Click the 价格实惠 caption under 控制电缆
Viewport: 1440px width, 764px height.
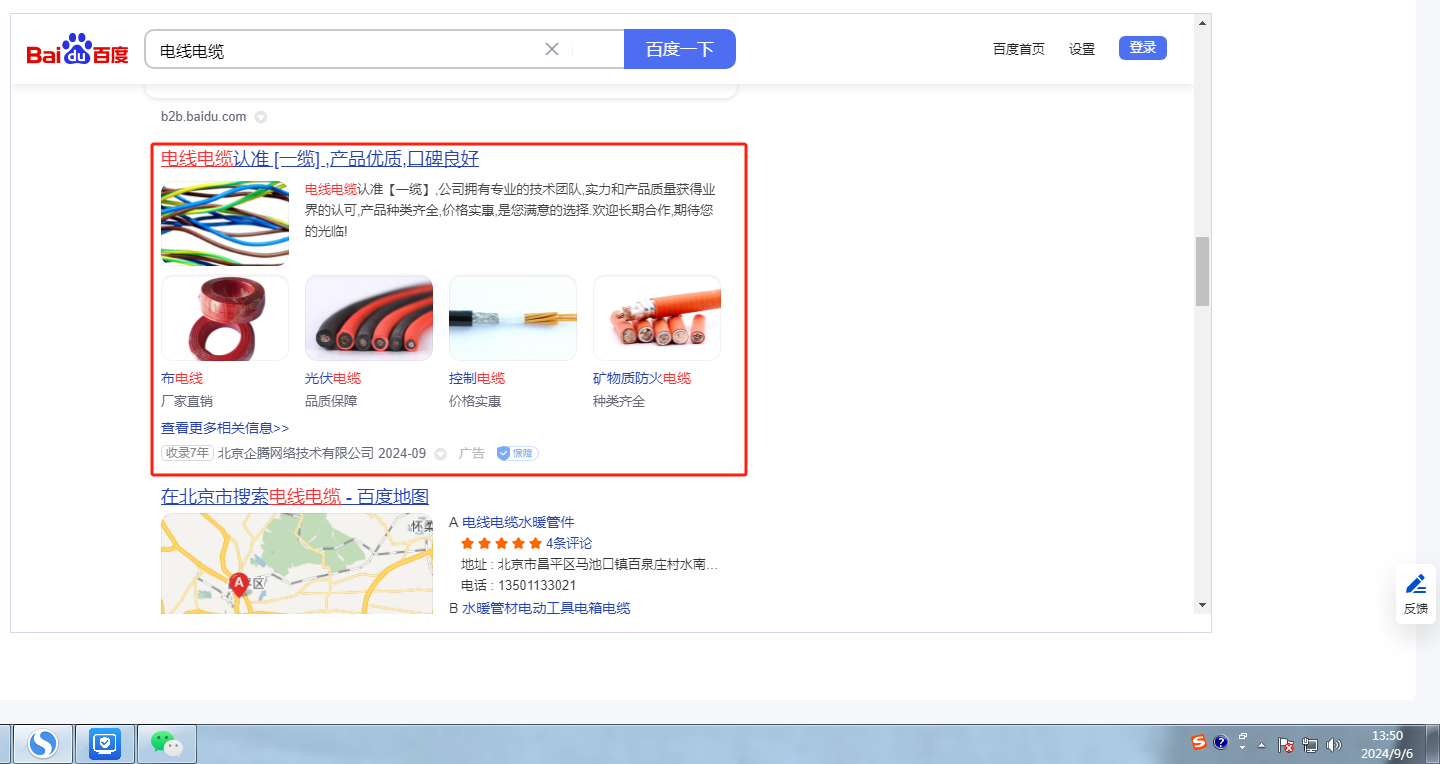475,401
